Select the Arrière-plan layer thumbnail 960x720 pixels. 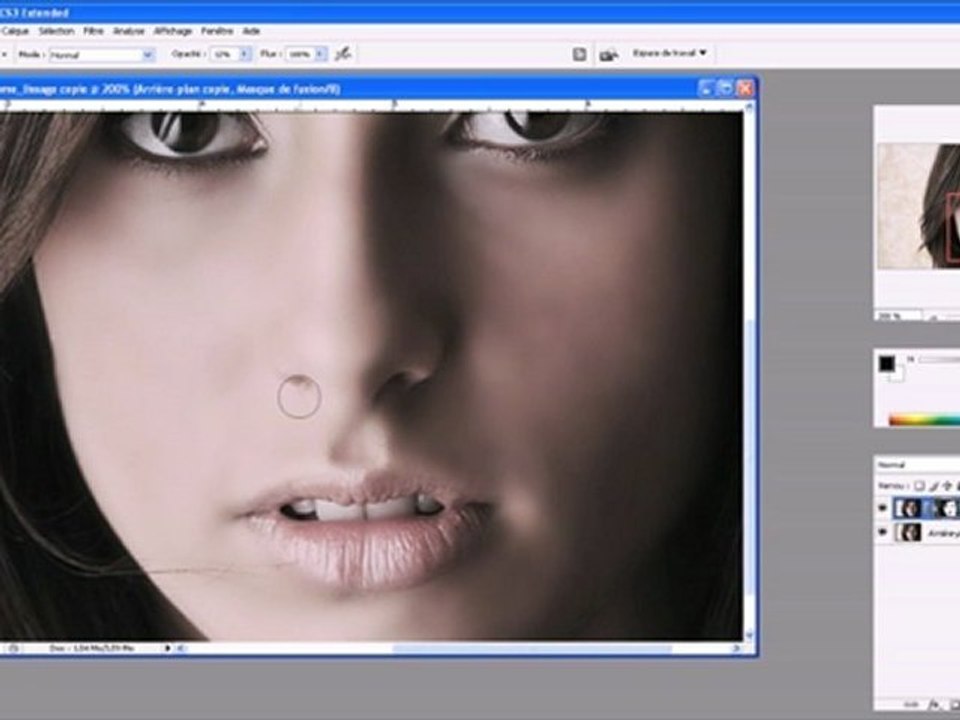(908, 533)
